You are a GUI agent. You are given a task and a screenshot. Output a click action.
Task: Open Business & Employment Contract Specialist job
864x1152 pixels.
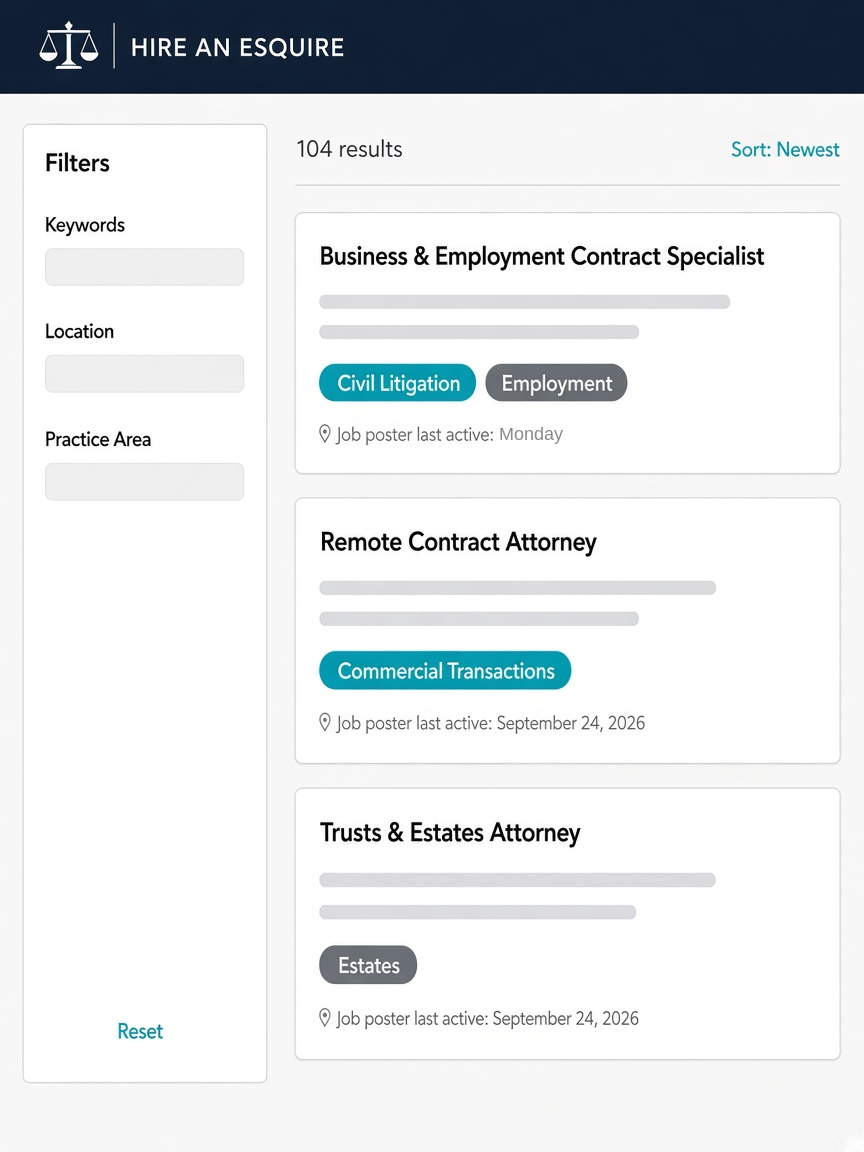pos(541,256)
